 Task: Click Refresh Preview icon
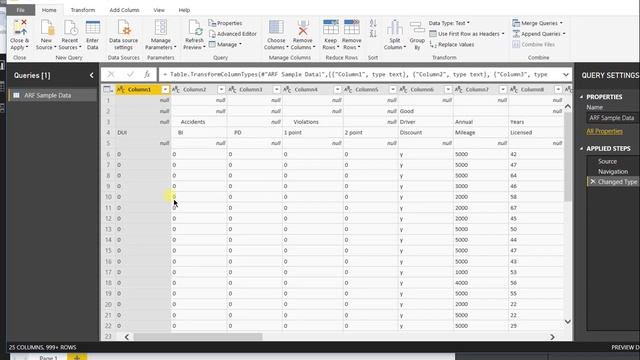[x=194, y=27]
